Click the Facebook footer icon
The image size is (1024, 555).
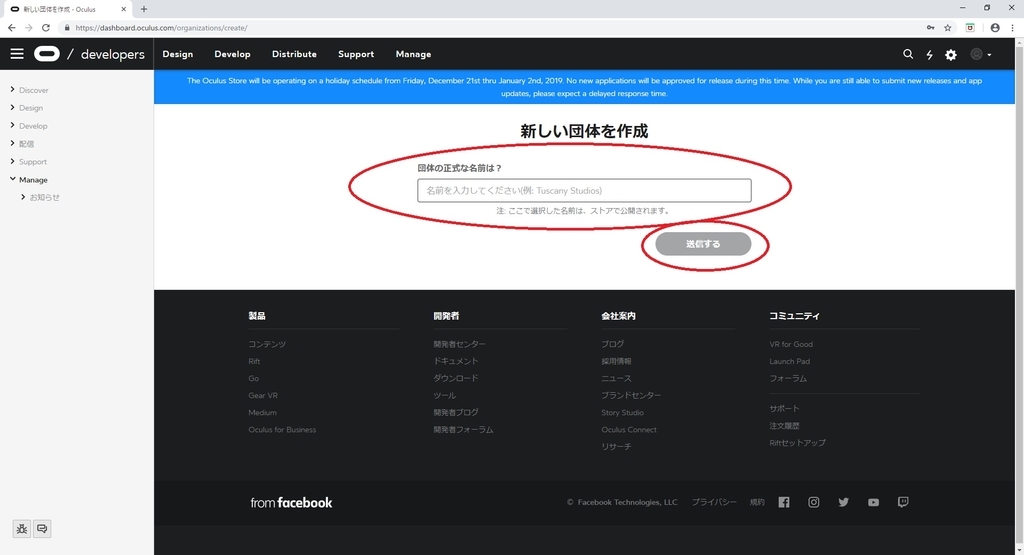(784, 502)
